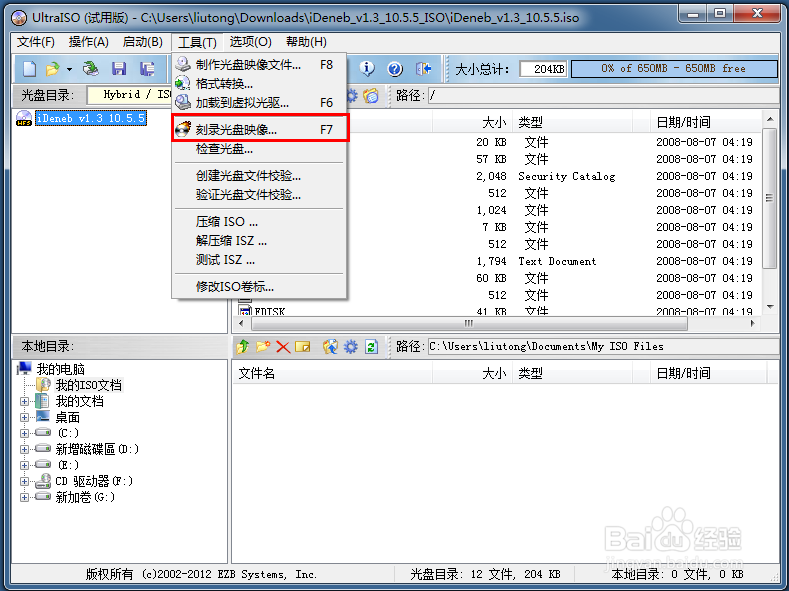This screenshot has width=789, height=591.
Task: Click the 我的电脑 computer icon
Action: pos(25,369)
